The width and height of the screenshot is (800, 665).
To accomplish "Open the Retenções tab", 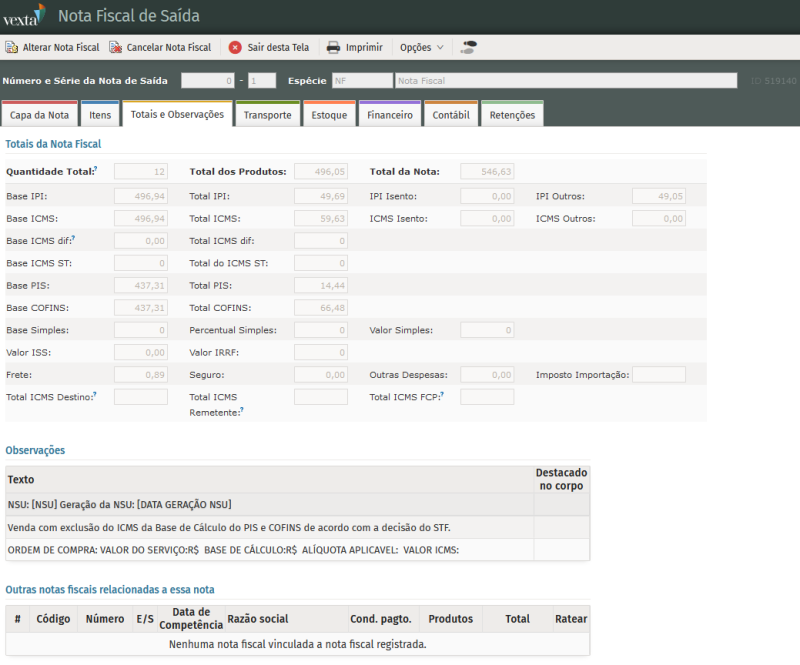I will (x=512, y=115).
